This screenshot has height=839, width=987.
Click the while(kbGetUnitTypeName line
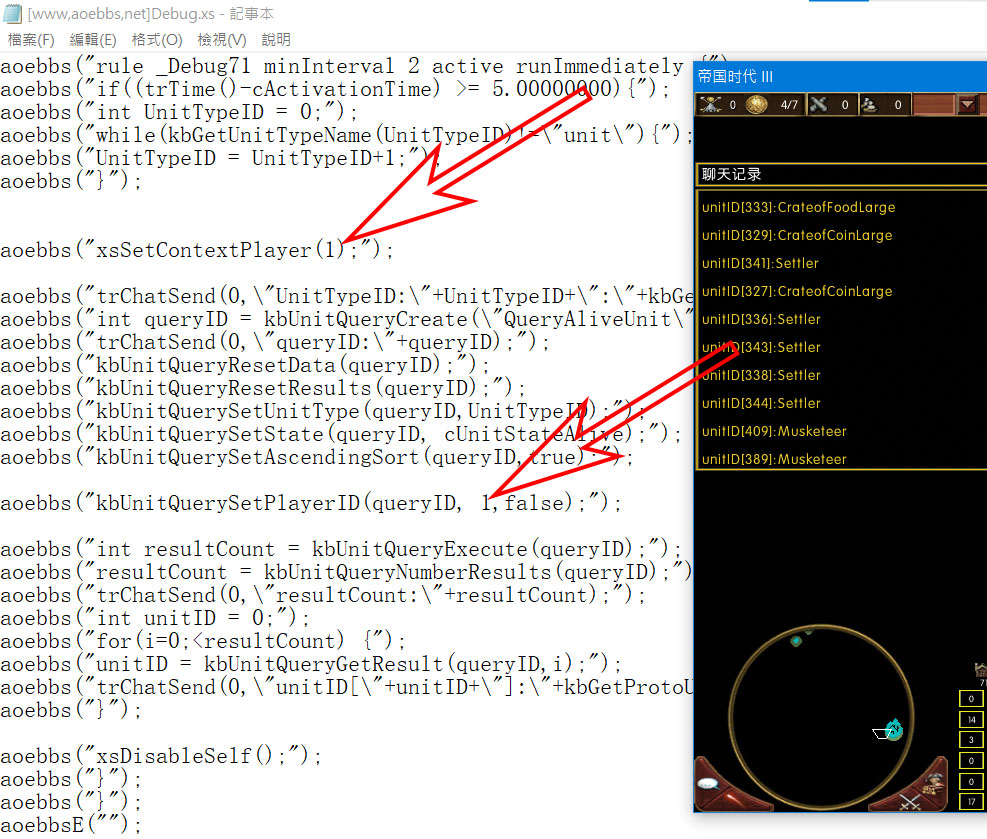click(x=346, y=135)
